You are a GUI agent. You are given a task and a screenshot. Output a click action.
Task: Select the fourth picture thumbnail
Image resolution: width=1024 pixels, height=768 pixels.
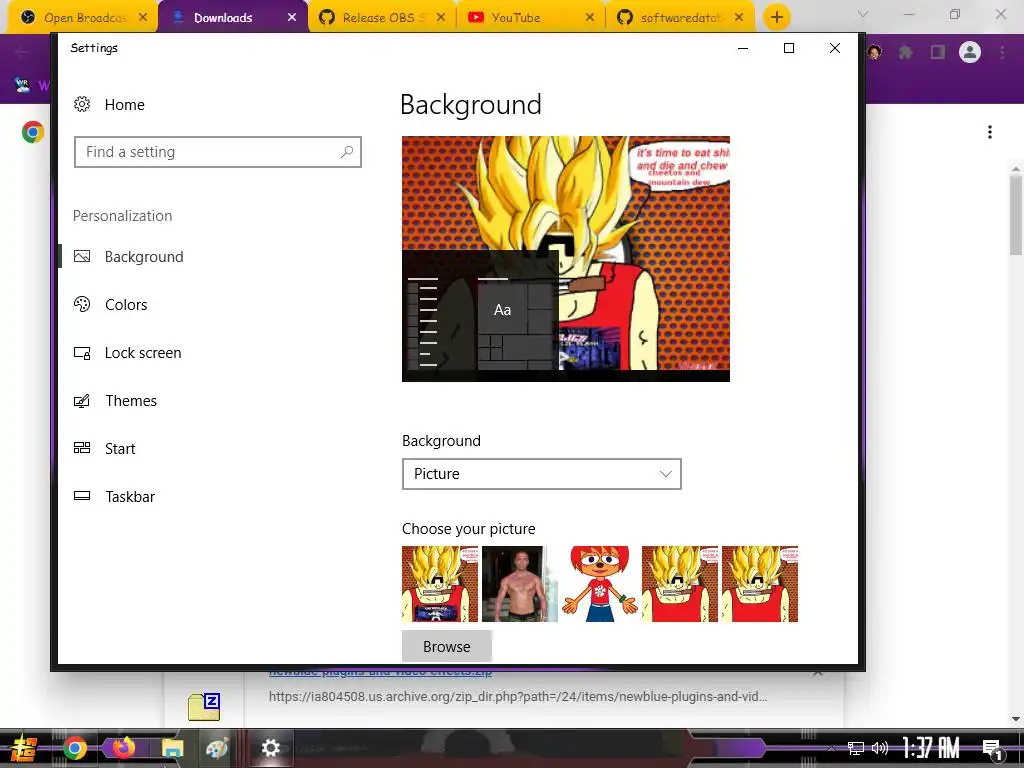tap(680, 584)
